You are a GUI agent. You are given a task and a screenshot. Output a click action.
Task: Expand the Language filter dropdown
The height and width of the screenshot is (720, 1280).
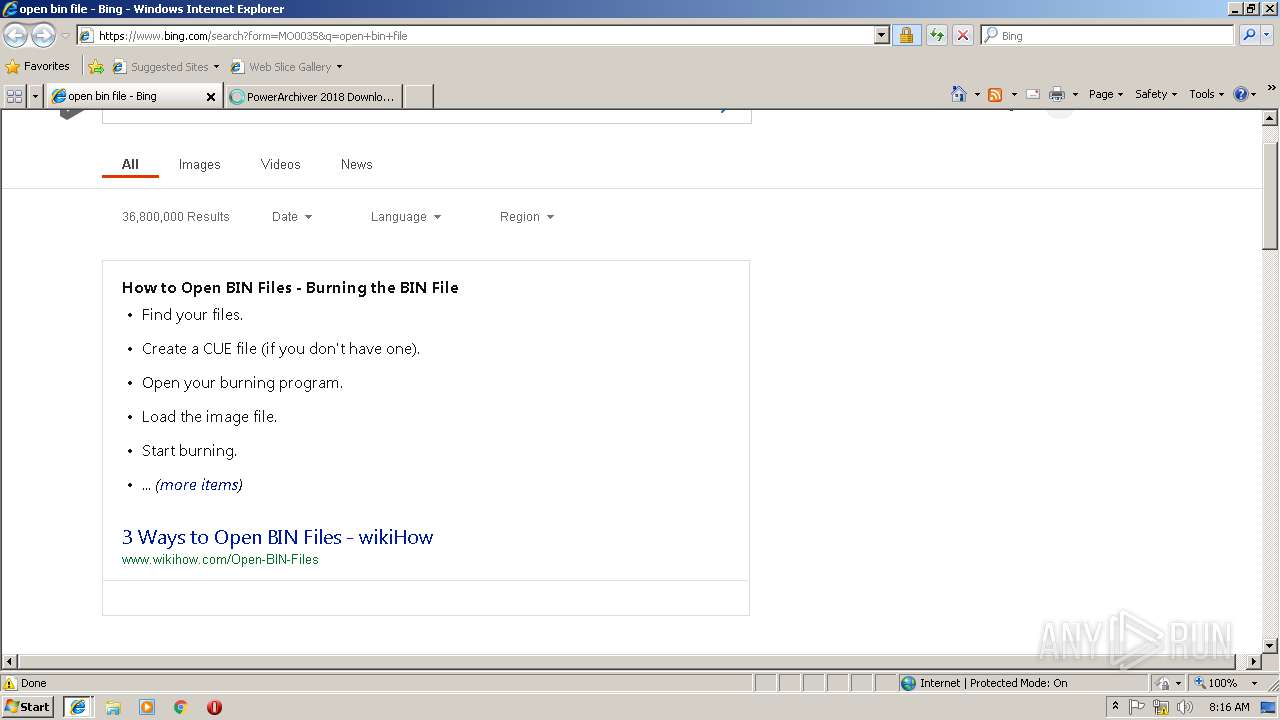tap(405, 216)
